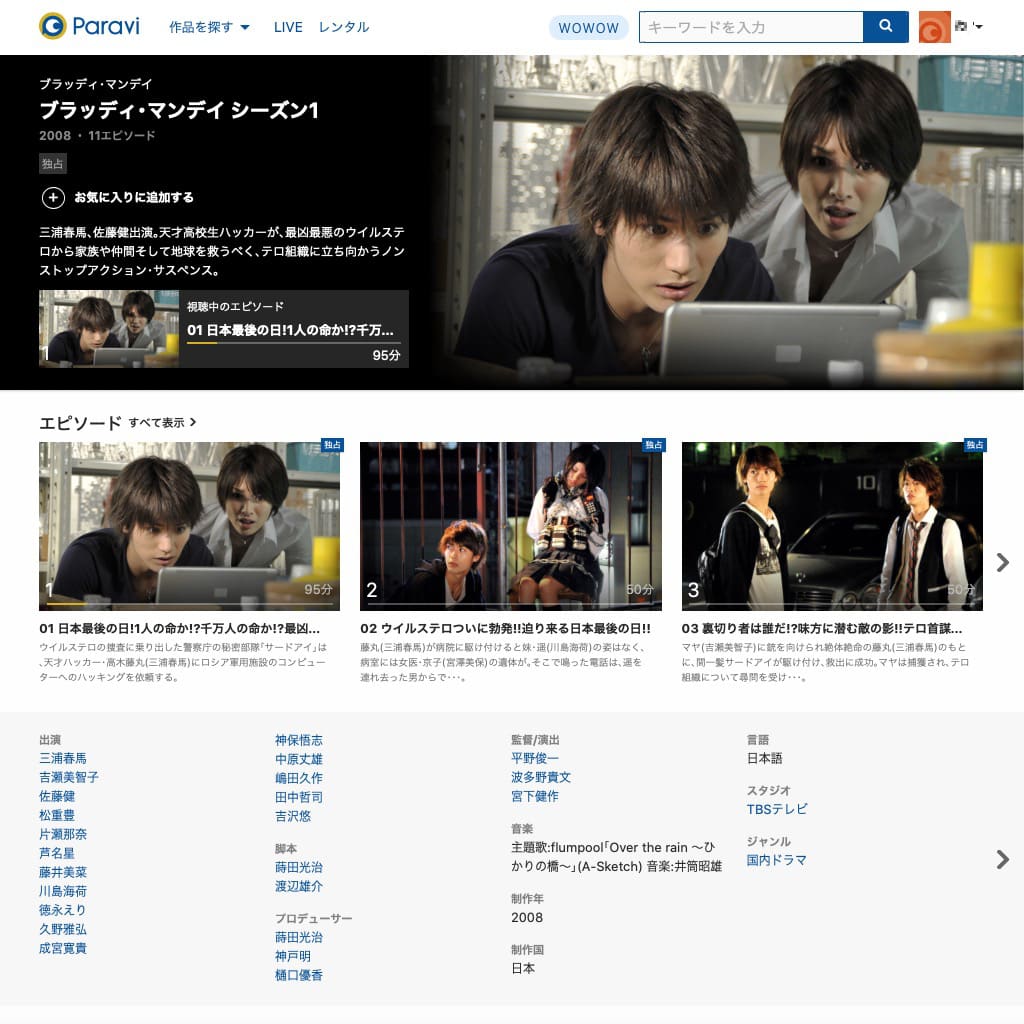The image size is (1024, 1024).
Task: Resume the 視聴中のエピソード thumbnail
Action: (x=108, y=329)
